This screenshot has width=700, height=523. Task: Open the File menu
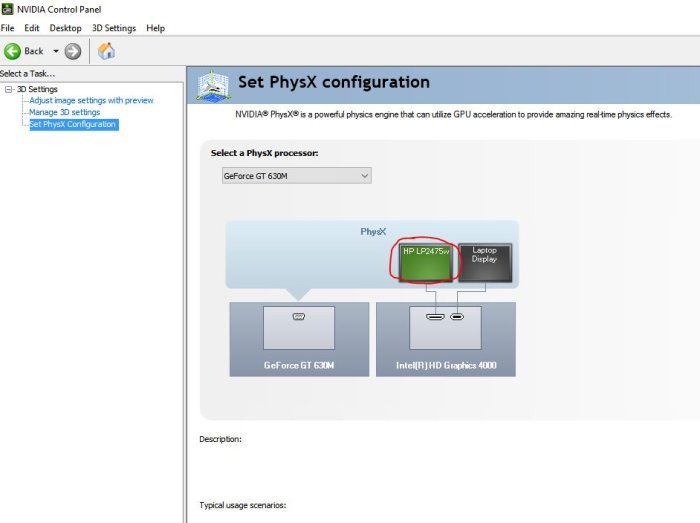pos(7,28)
